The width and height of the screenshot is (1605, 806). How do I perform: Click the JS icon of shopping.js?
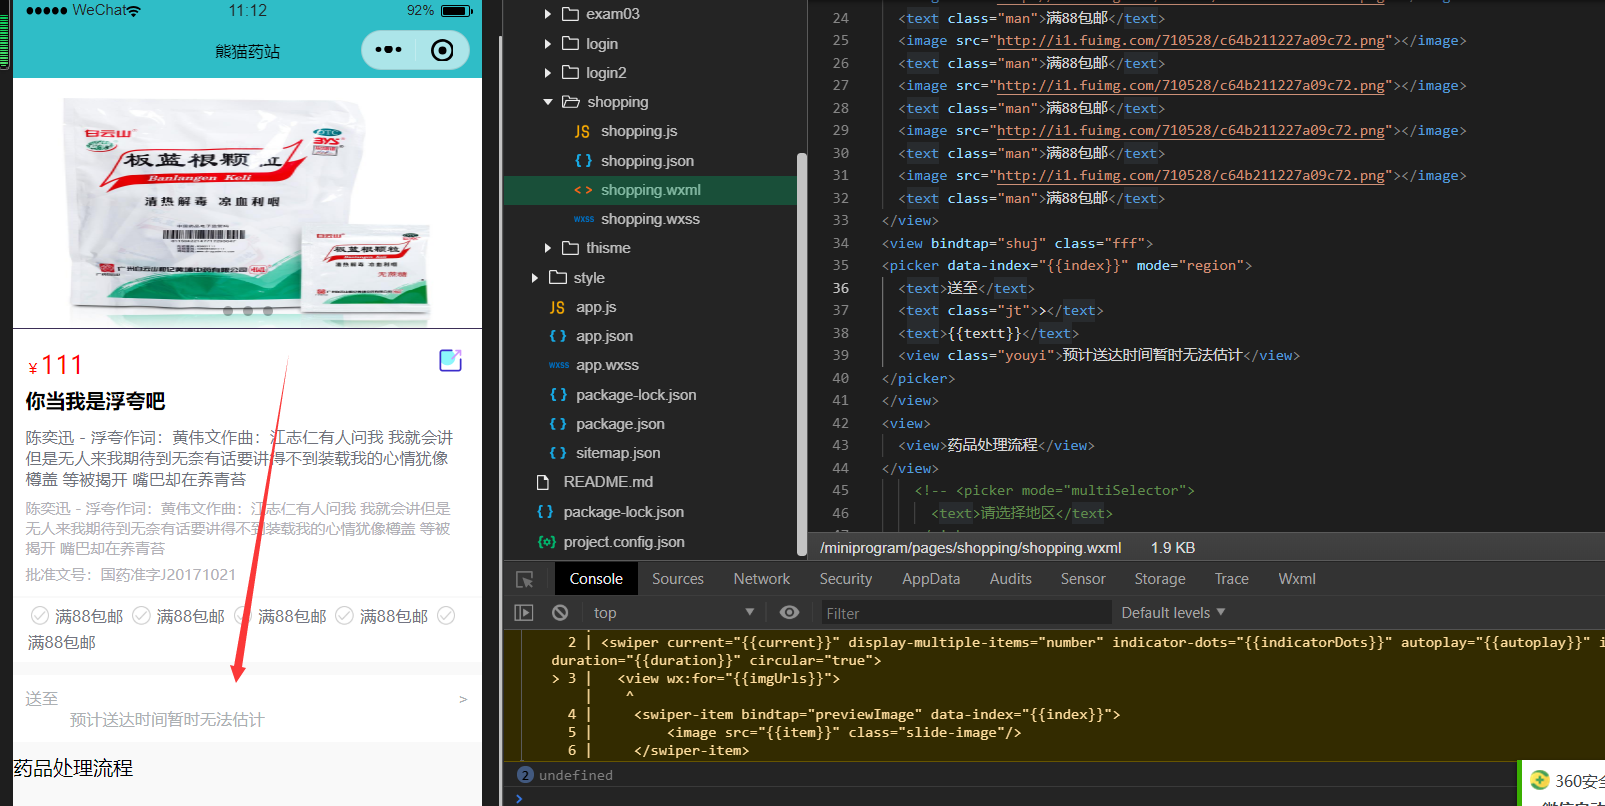pyautogui.click(x=582, y=131)
